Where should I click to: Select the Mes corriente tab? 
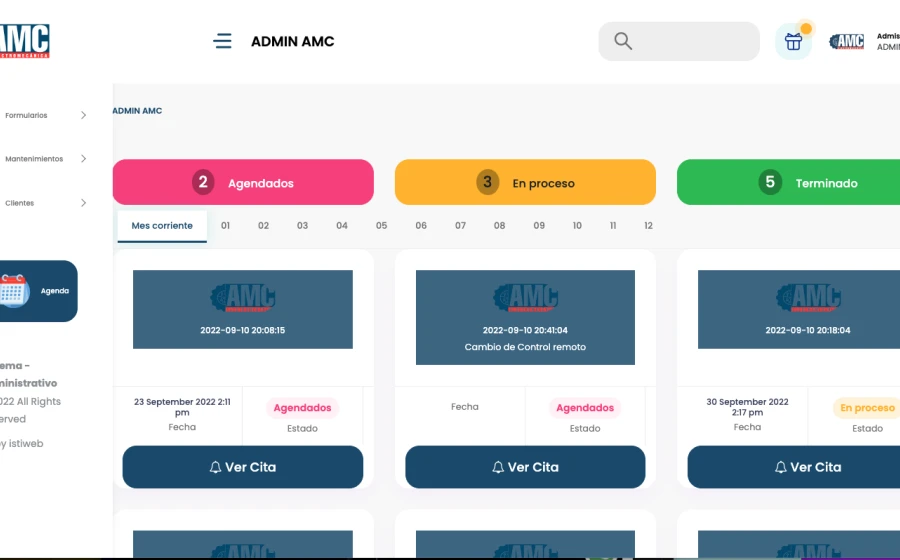tap(162, 226)
